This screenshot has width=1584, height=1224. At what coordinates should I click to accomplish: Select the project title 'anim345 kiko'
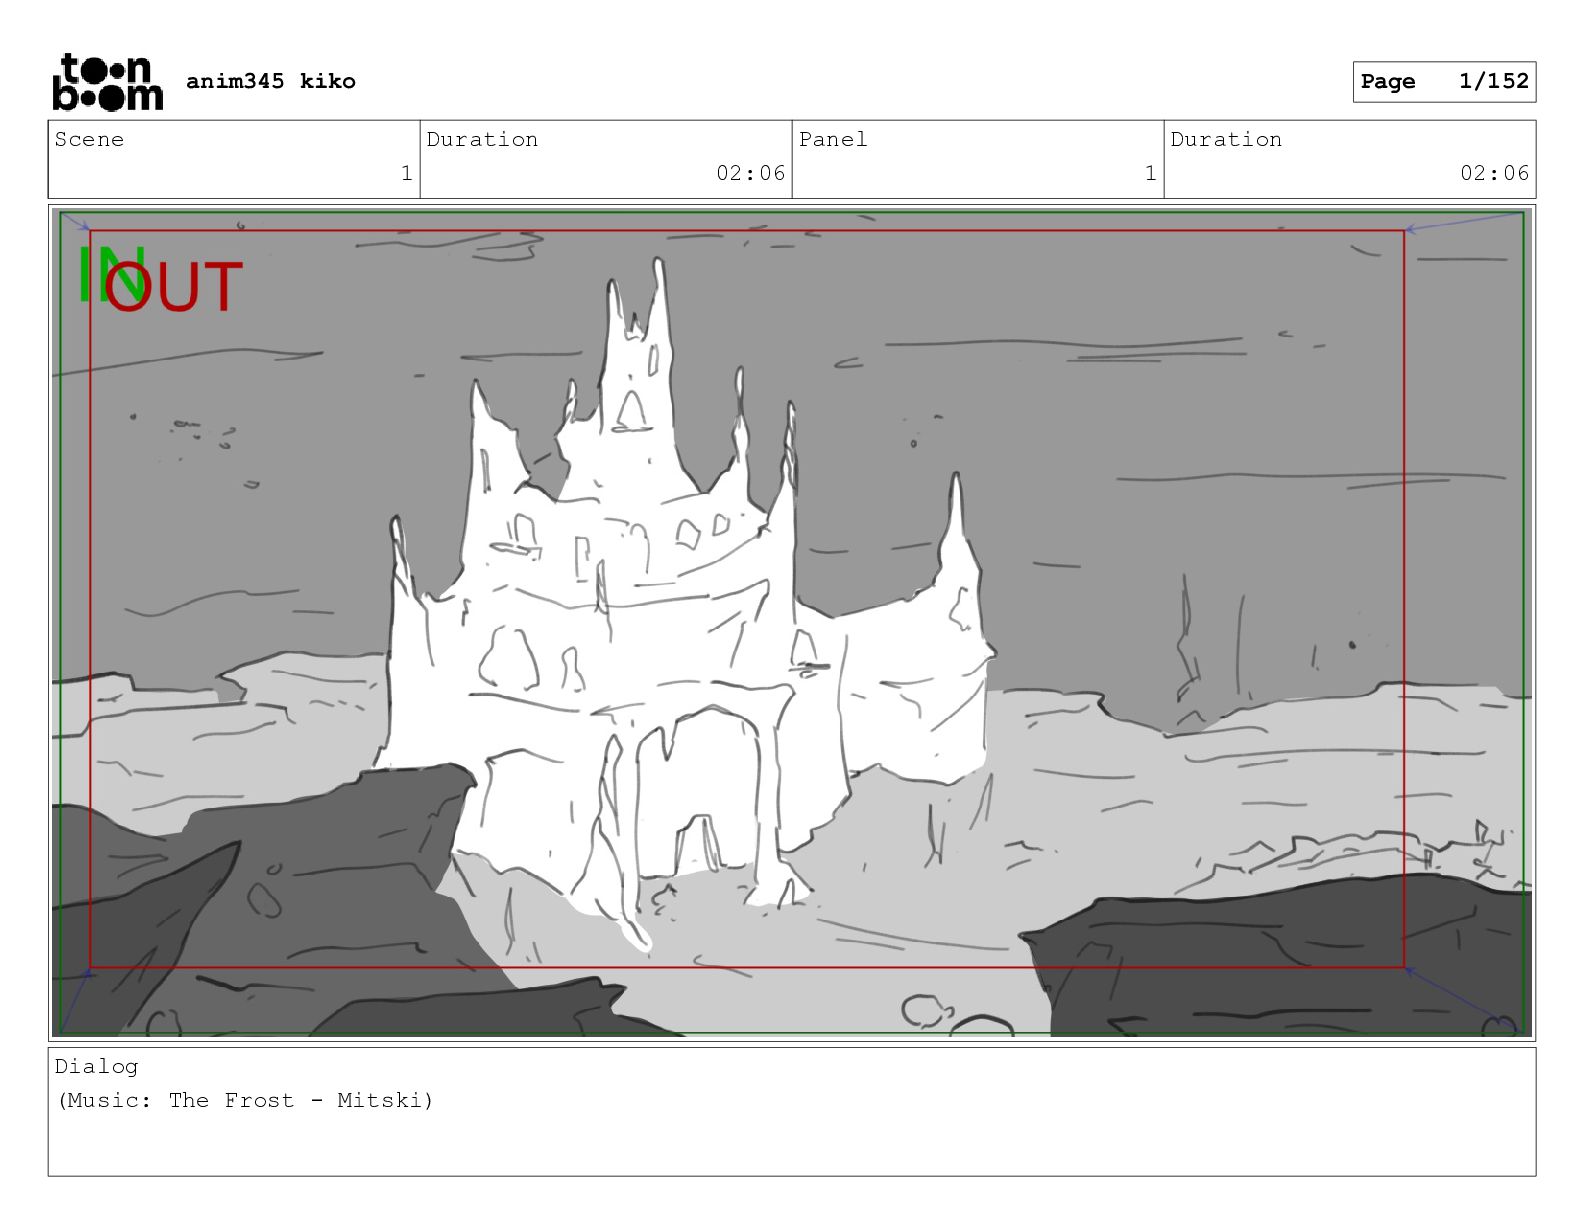pyautogui.click(x=270, y=81)
